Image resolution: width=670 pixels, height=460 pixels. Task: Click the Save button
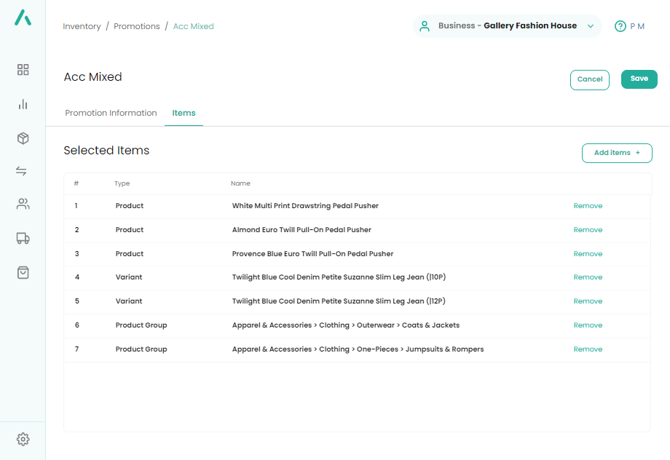click(639, 79)
